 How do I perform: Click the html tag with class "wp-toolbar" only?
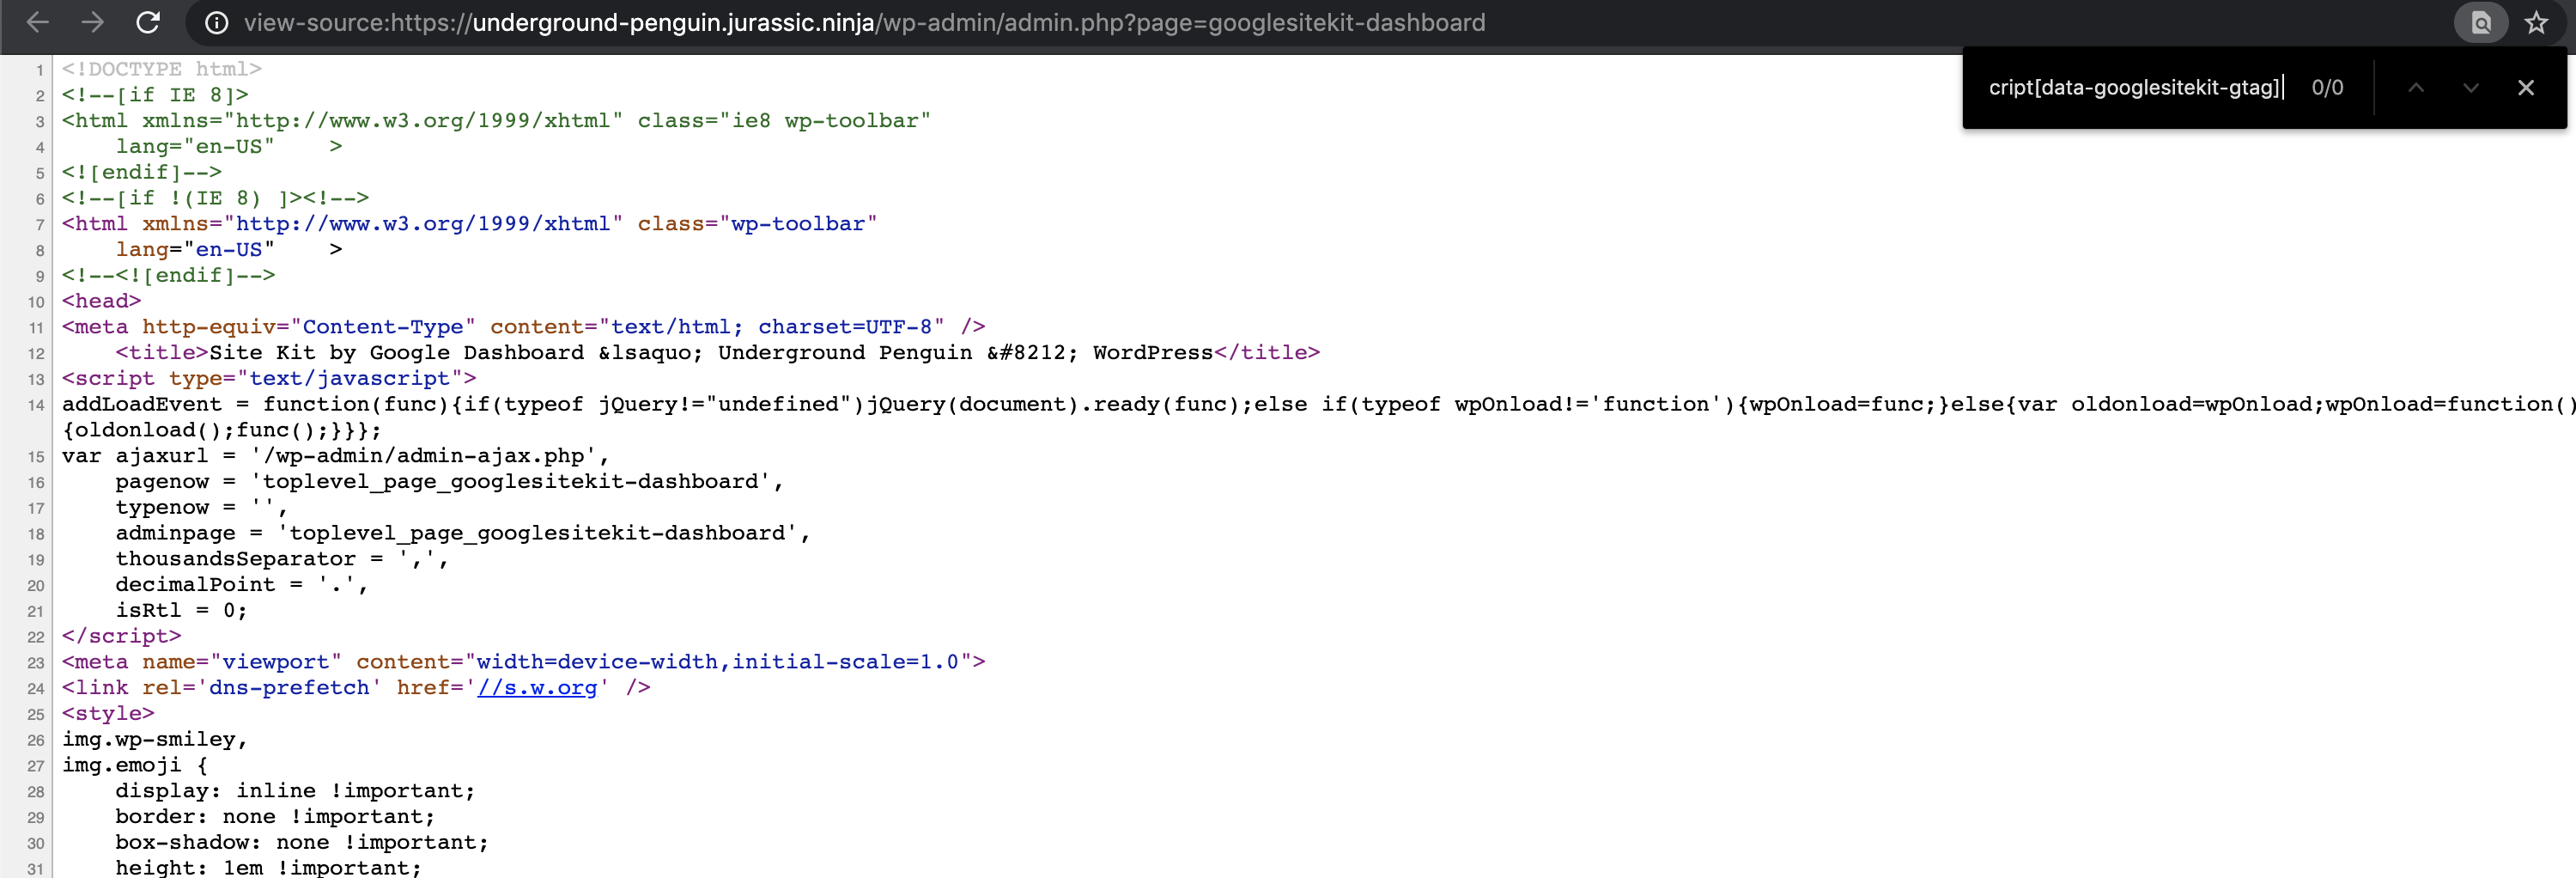point(469,224)
